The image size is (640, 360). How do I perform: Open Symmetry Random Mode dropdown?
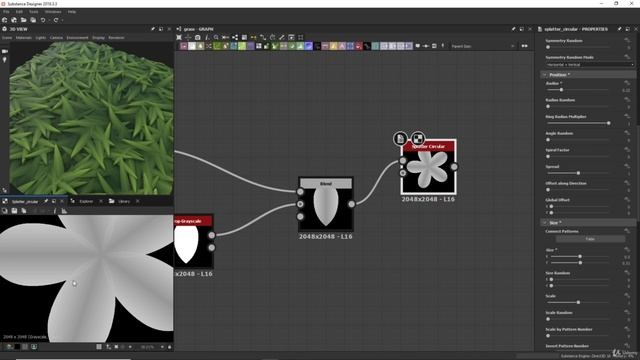590,64
